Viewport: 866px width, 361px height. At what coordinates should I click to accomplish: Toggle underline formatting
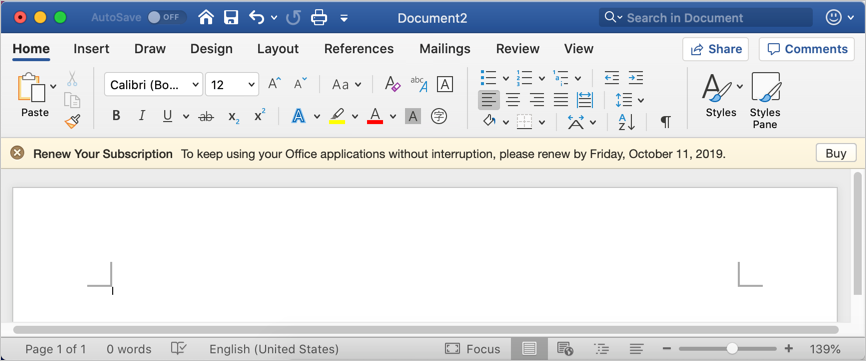167,116
